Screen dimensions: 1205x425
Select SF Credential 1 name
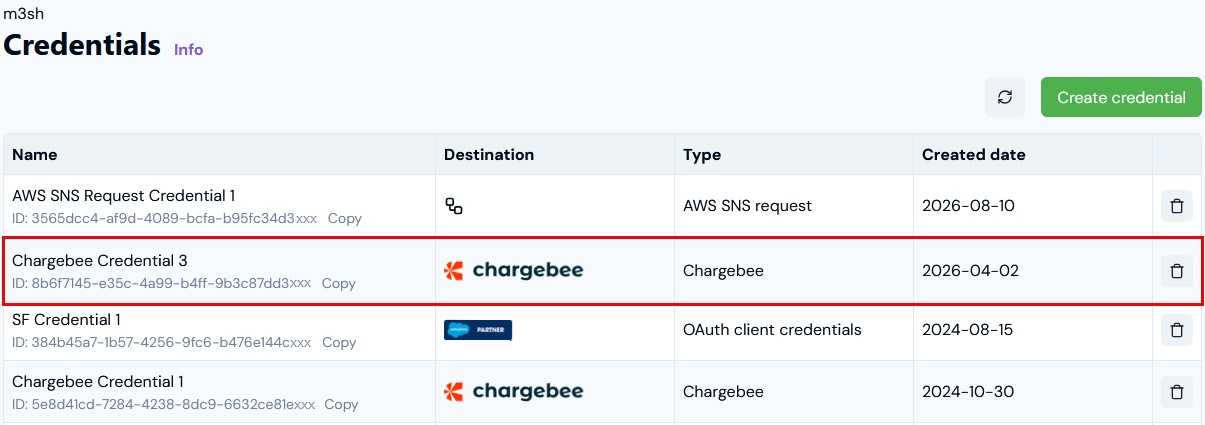click(x=67, y=320)
